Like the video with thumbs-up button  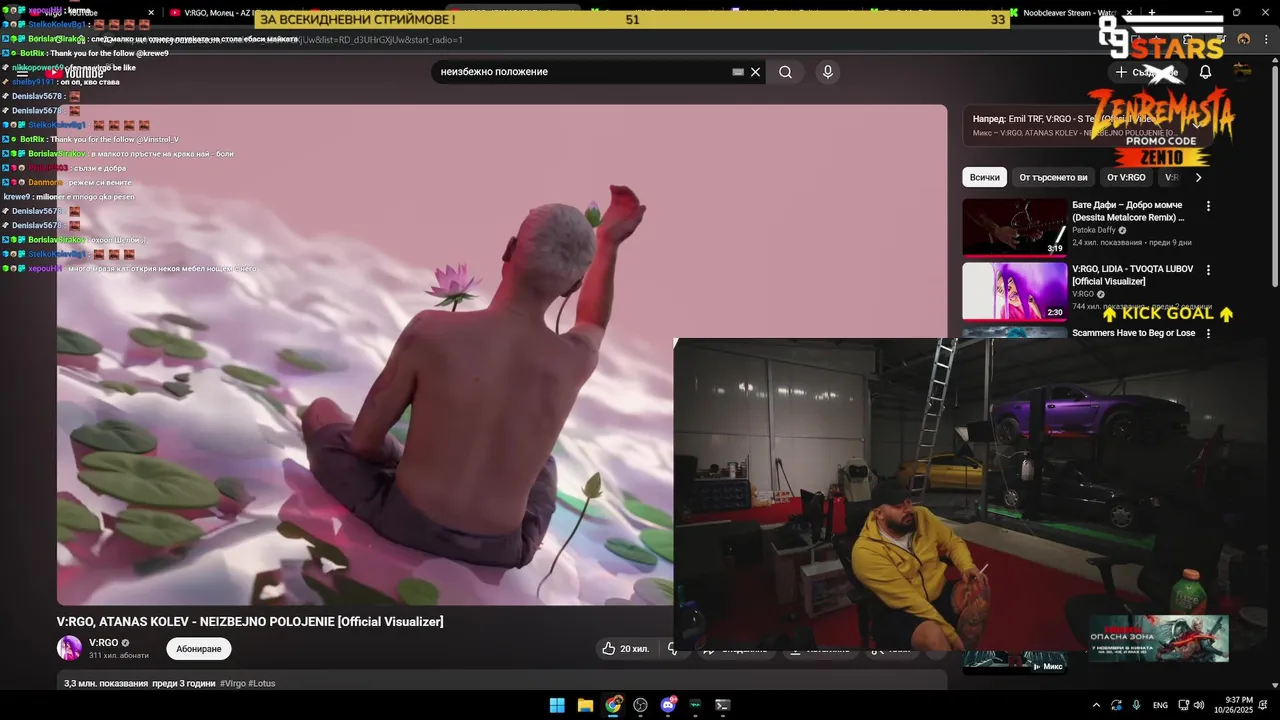click(x=625, y=649)
